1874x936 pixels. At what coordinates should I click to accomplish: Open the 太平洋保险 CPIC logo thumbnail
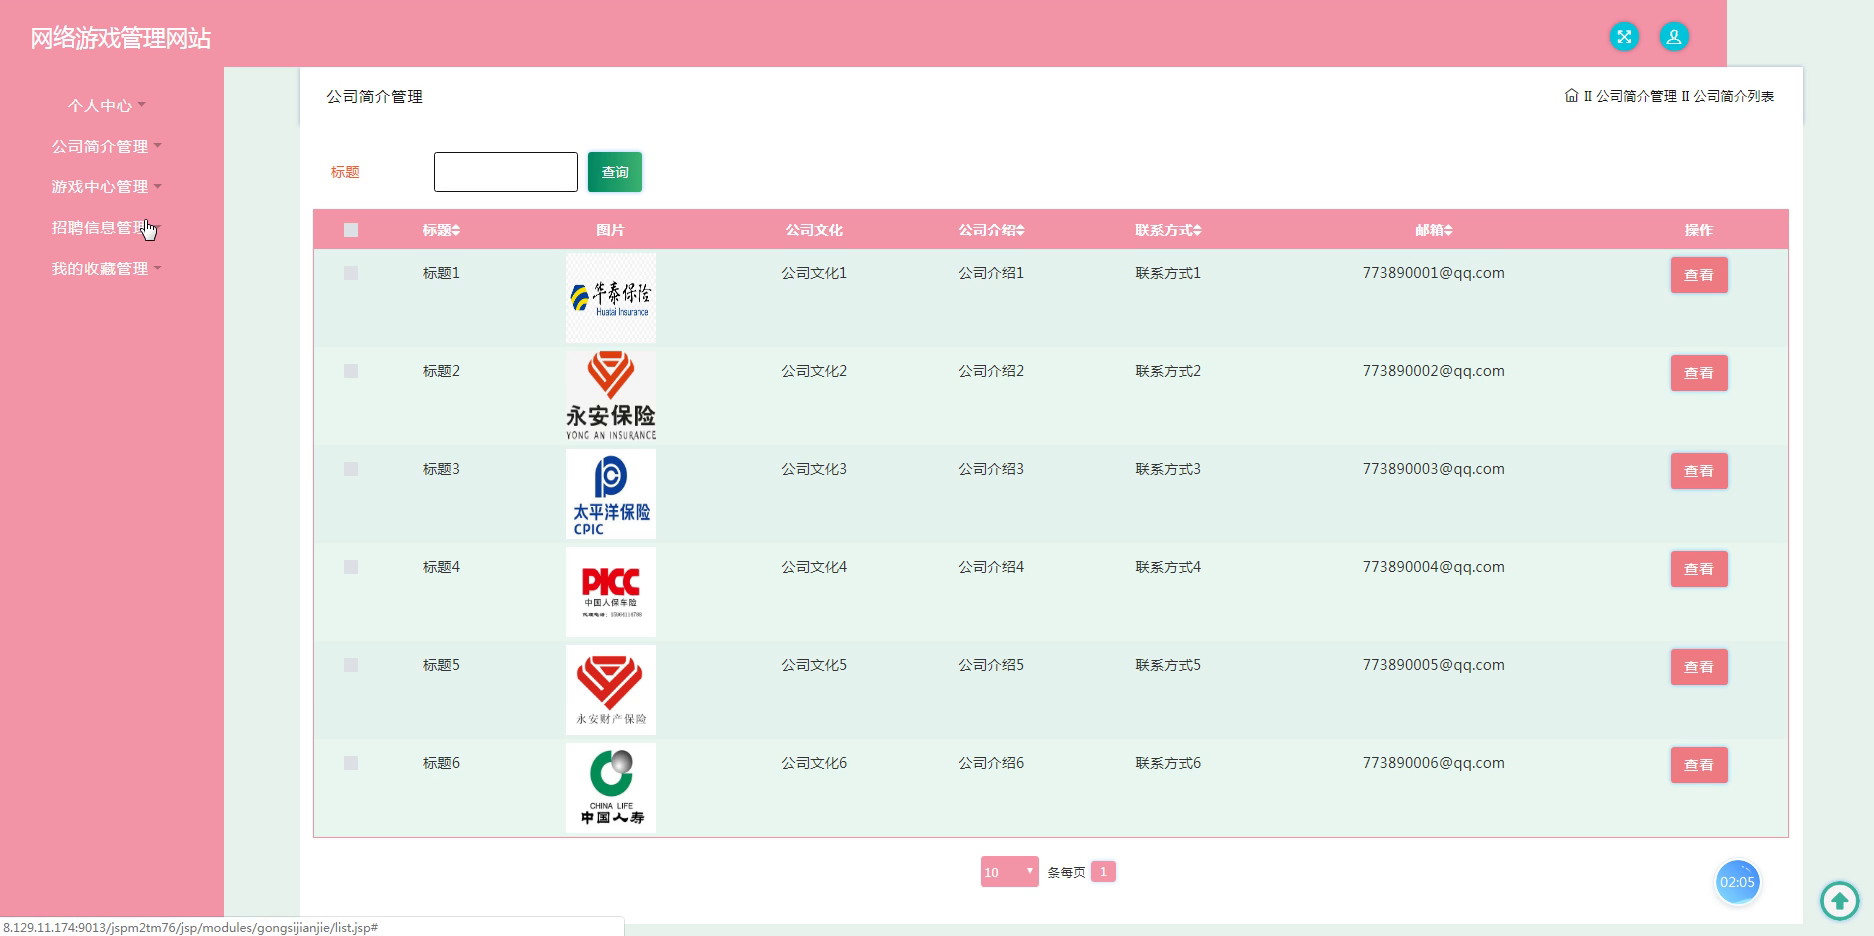pyautogui.click(x=611, y=494)
